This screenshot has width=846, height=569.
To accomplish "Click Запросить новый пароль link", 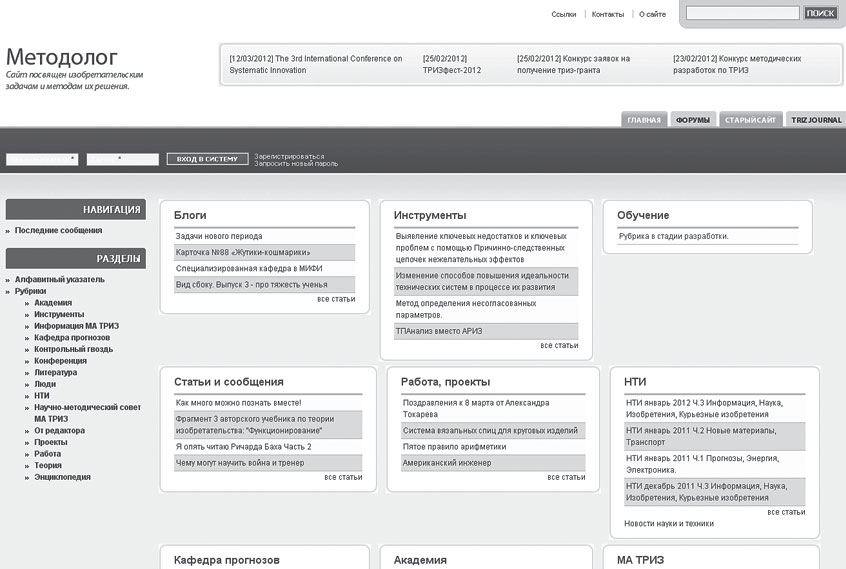I will [x=296, y=163].
